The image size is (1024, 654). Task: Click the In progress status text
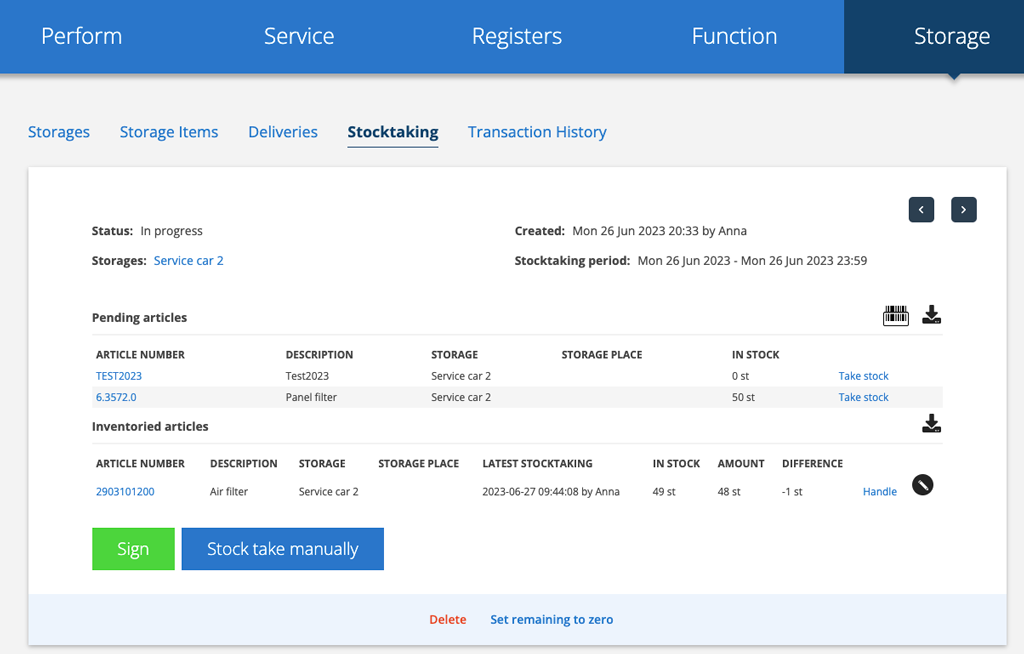171,231
